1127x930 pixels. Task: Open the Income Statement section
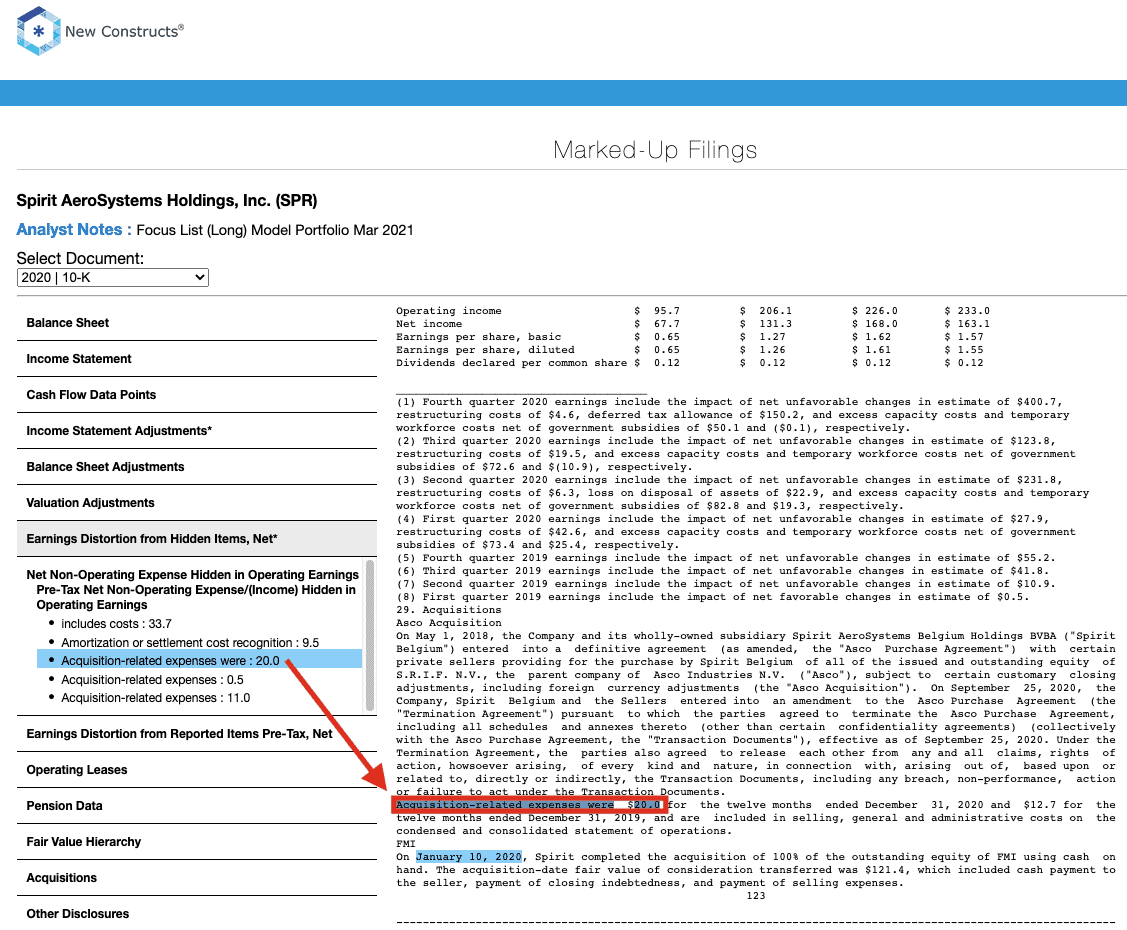click(196, 359)
